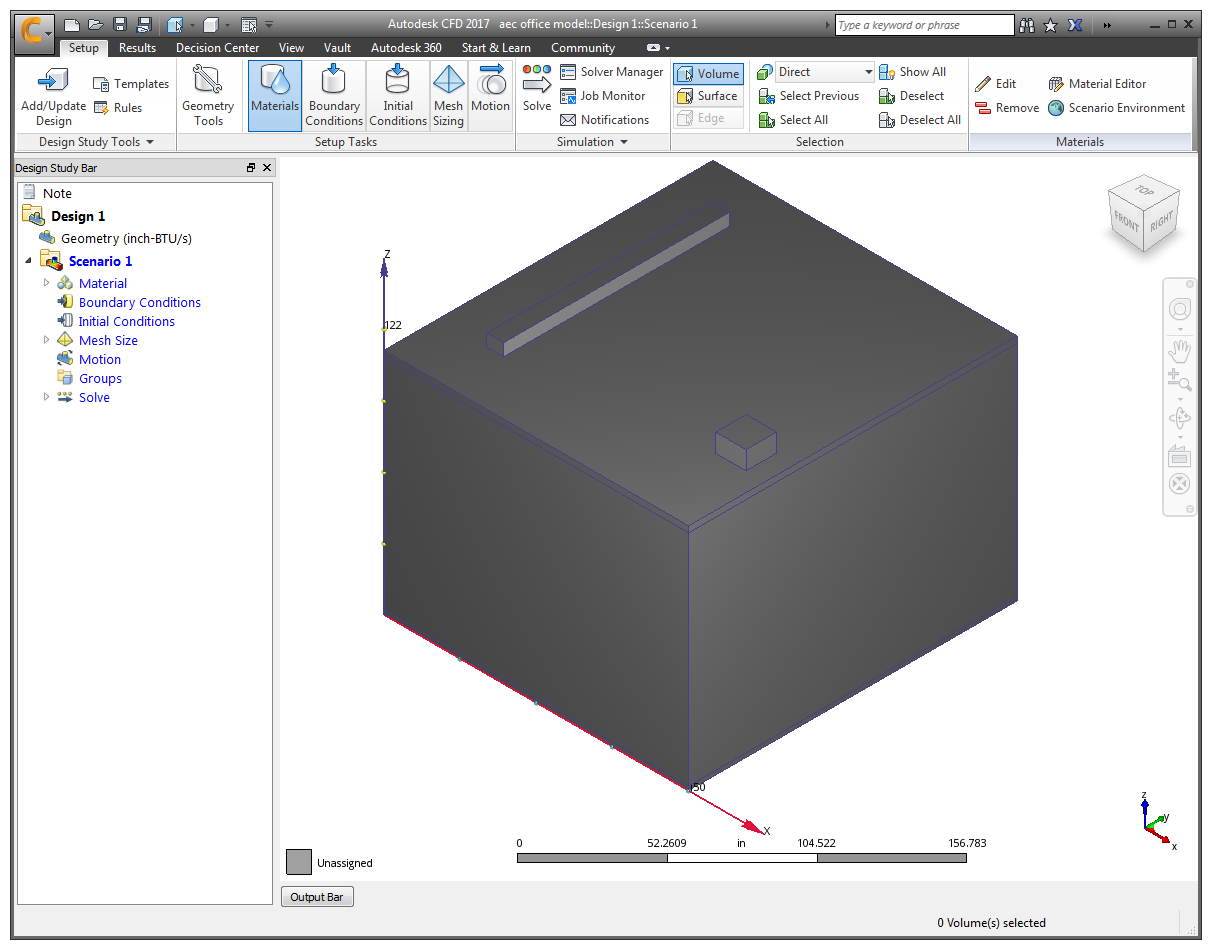Image resolution: width=1212 pixels, height=950 pixels.
Task: Select Groups in the design study tree
Action: [x=100, y=378]
